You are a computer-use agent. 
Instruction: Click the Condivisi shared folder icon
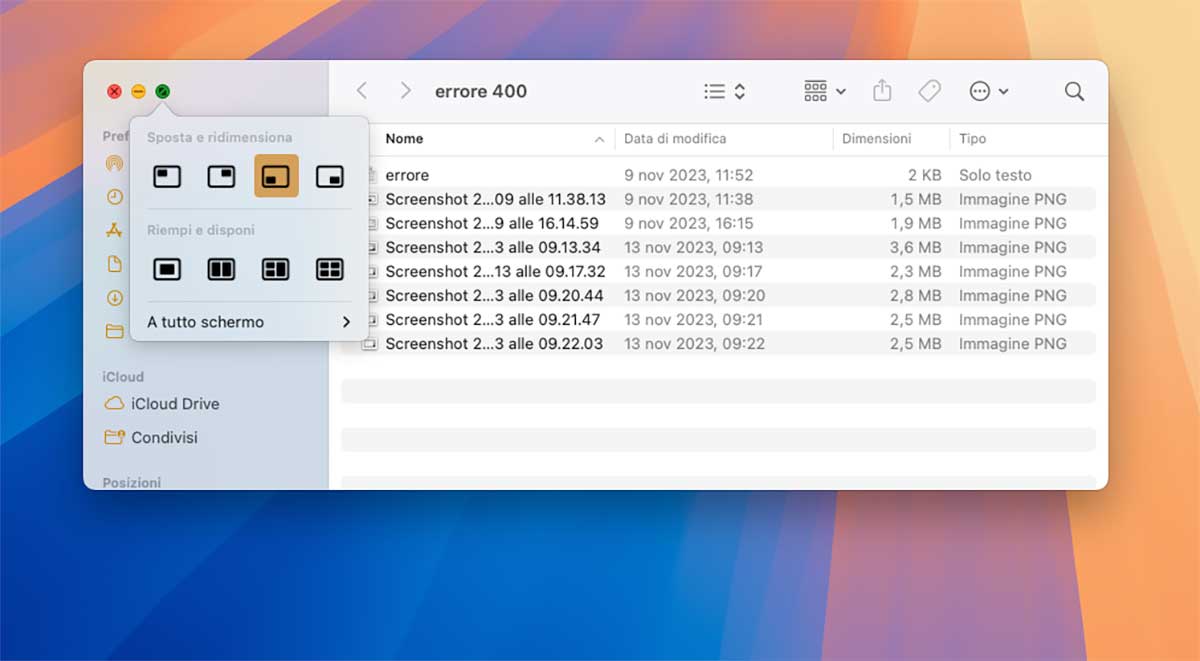115,438
